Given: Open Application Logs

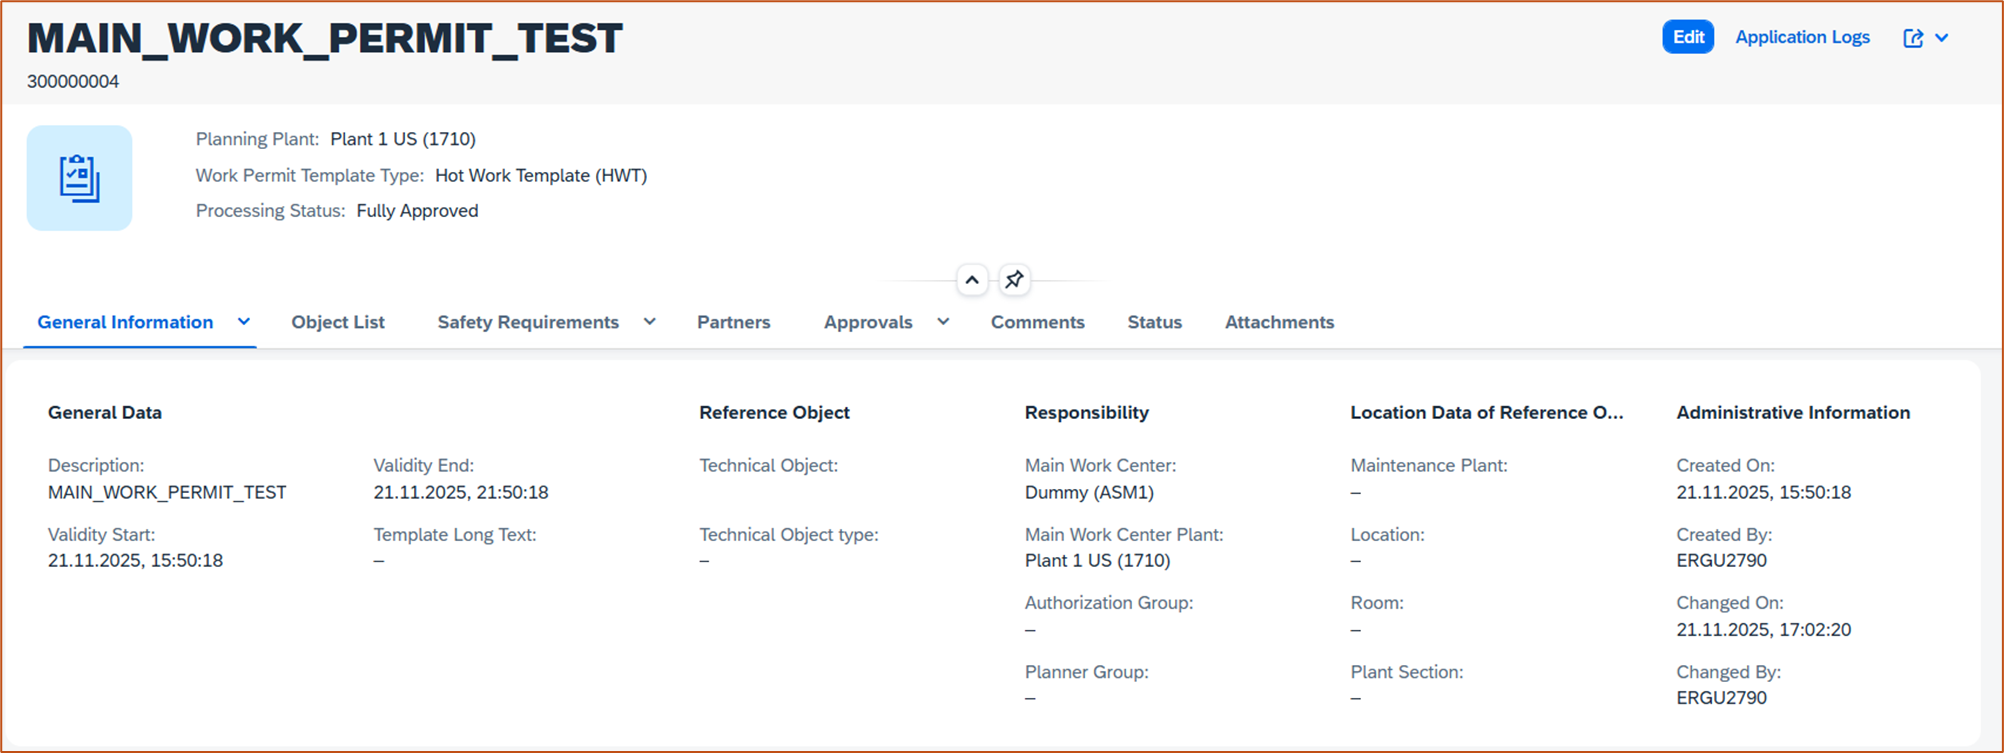Looking at the screenshot, I should pos(1802,37).
